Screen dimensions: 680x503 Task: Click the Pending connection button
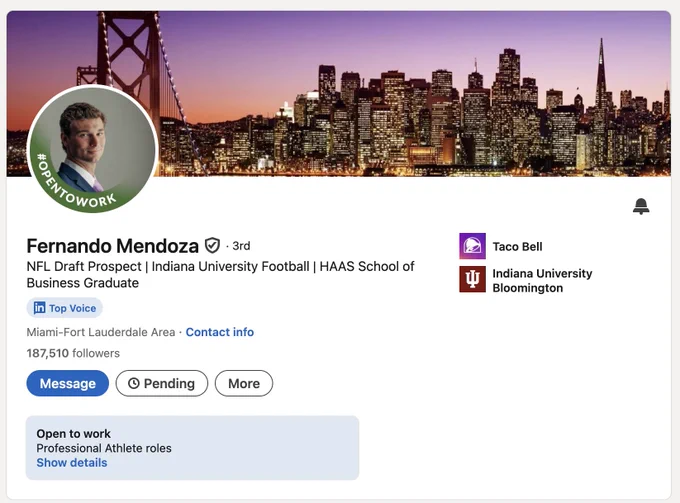click(162, 383)
